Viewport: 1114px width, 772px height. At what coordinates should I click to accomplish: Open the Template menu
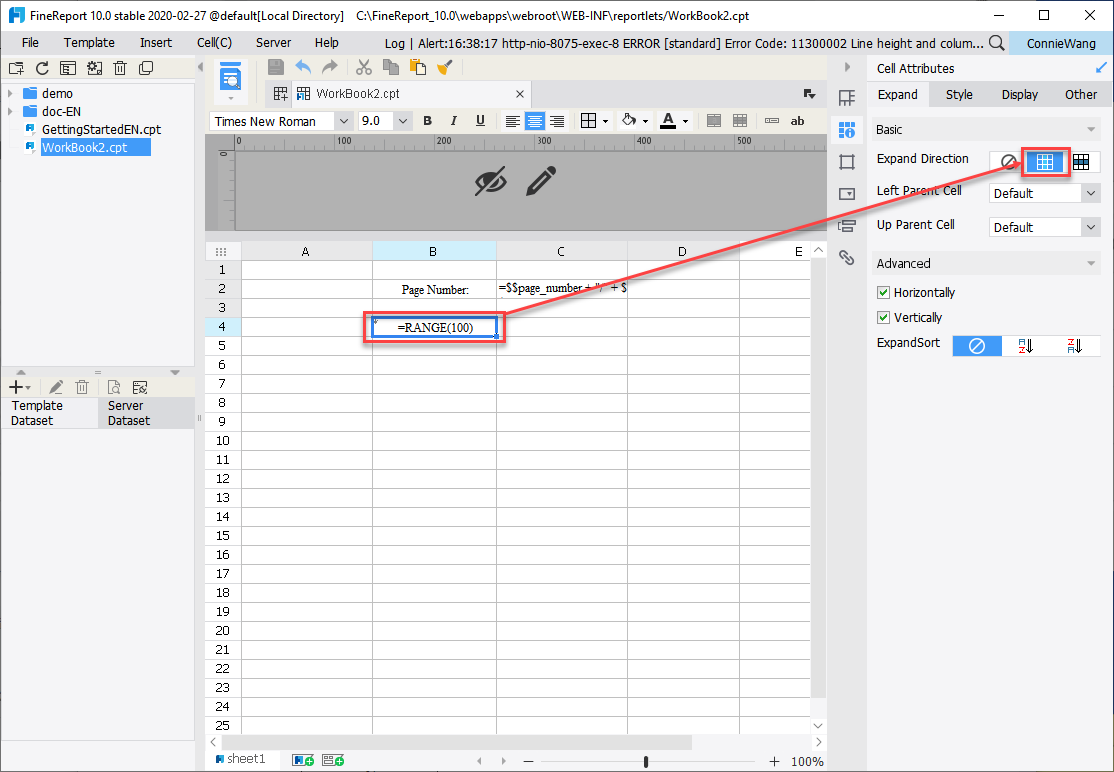89,42
